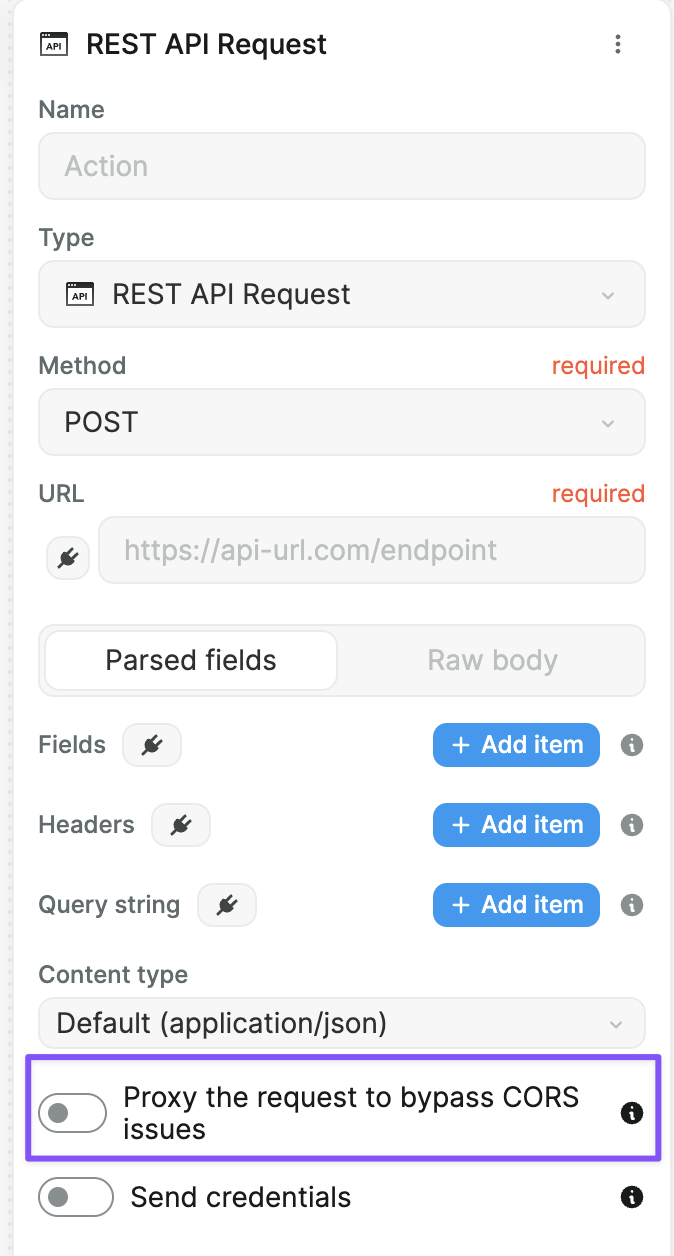Screen dimensions: 674x1256
Task: Add a Query string item
Action: [x=516, y=905]
